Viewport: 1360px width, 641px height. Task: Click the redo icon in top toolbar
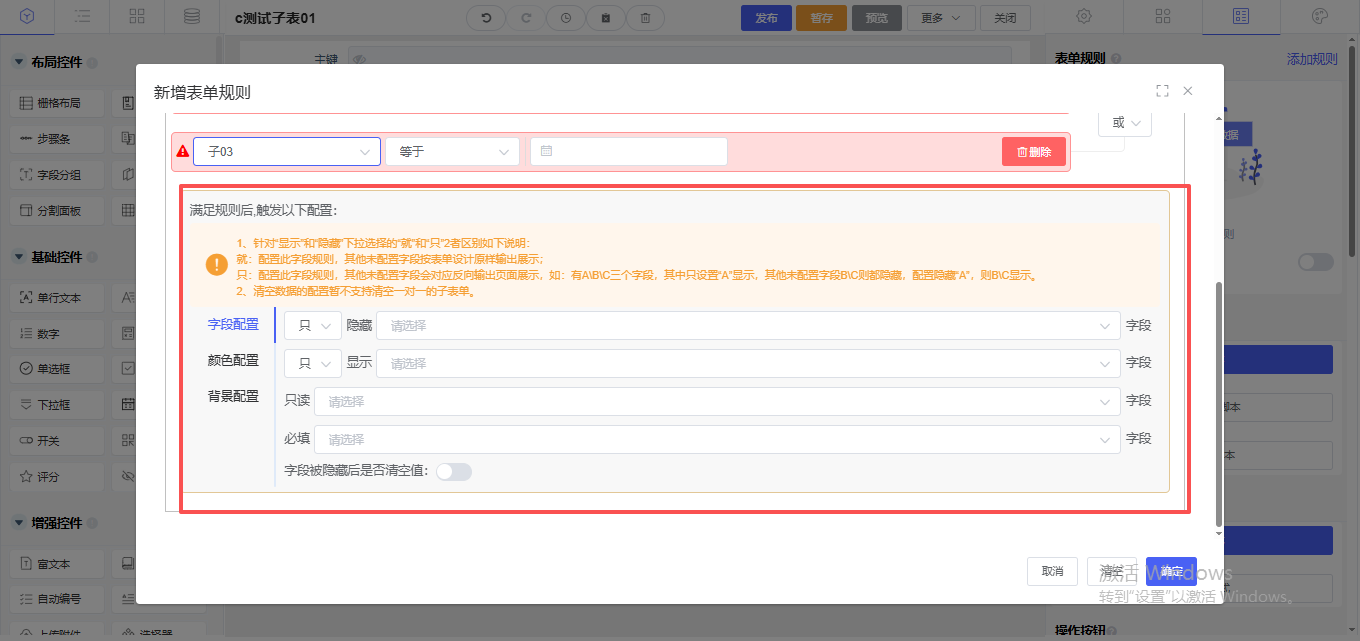click(x=526, y=18)
